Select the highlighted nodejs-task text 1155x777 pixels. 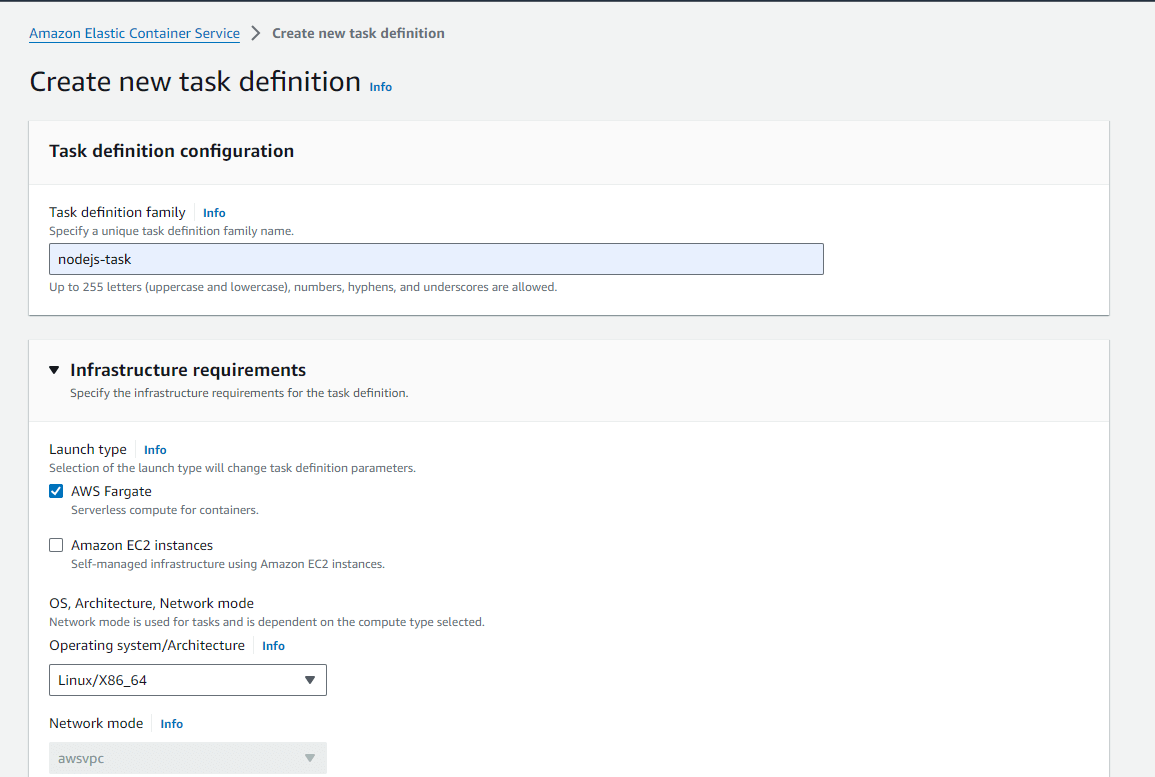click(92, 258)
